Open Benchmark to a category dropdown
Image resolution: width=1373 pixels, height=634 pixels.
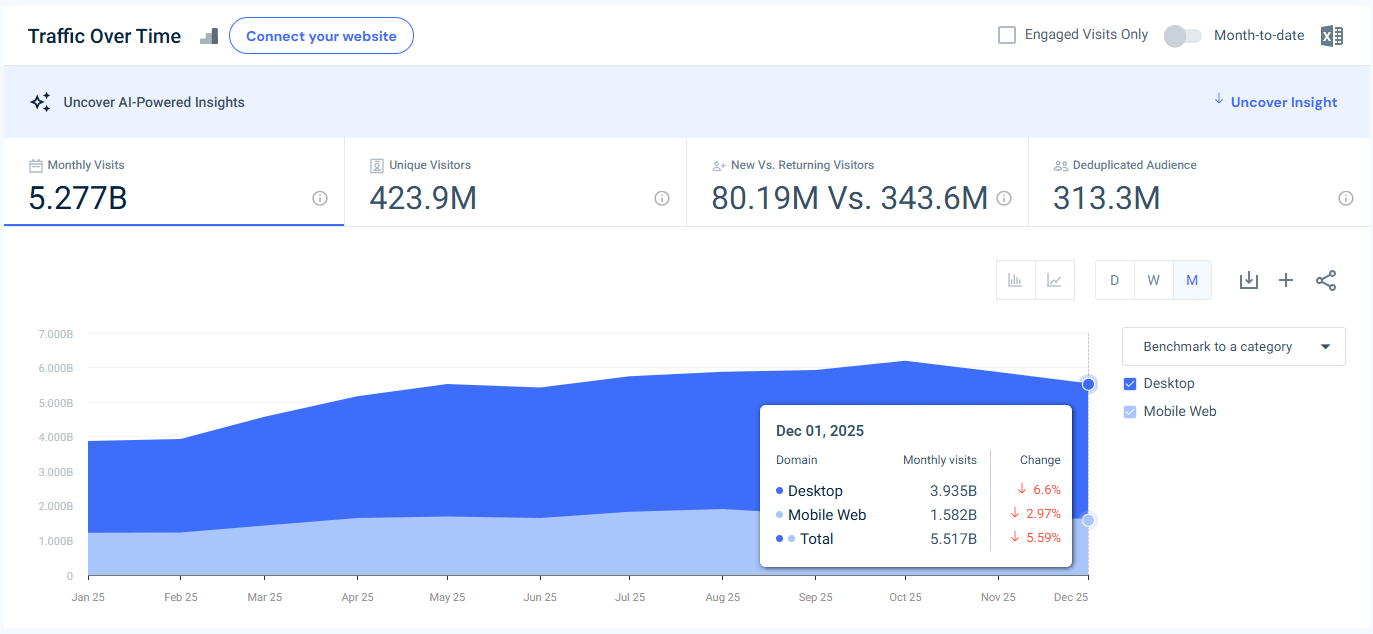pos(1233,346)
